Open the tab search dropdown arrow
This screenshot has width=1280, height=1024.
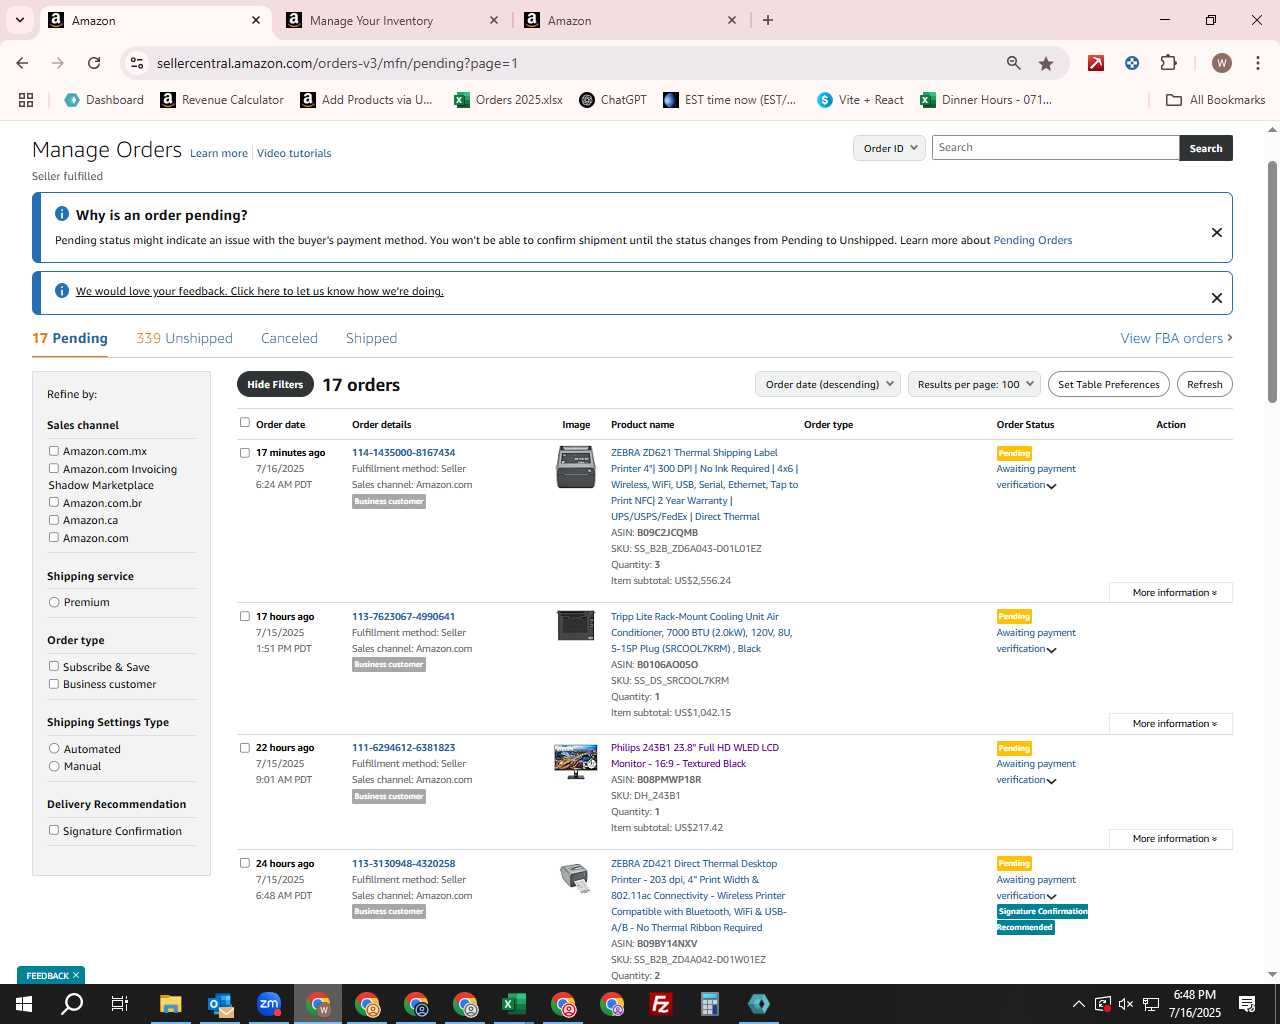point(19,20)
